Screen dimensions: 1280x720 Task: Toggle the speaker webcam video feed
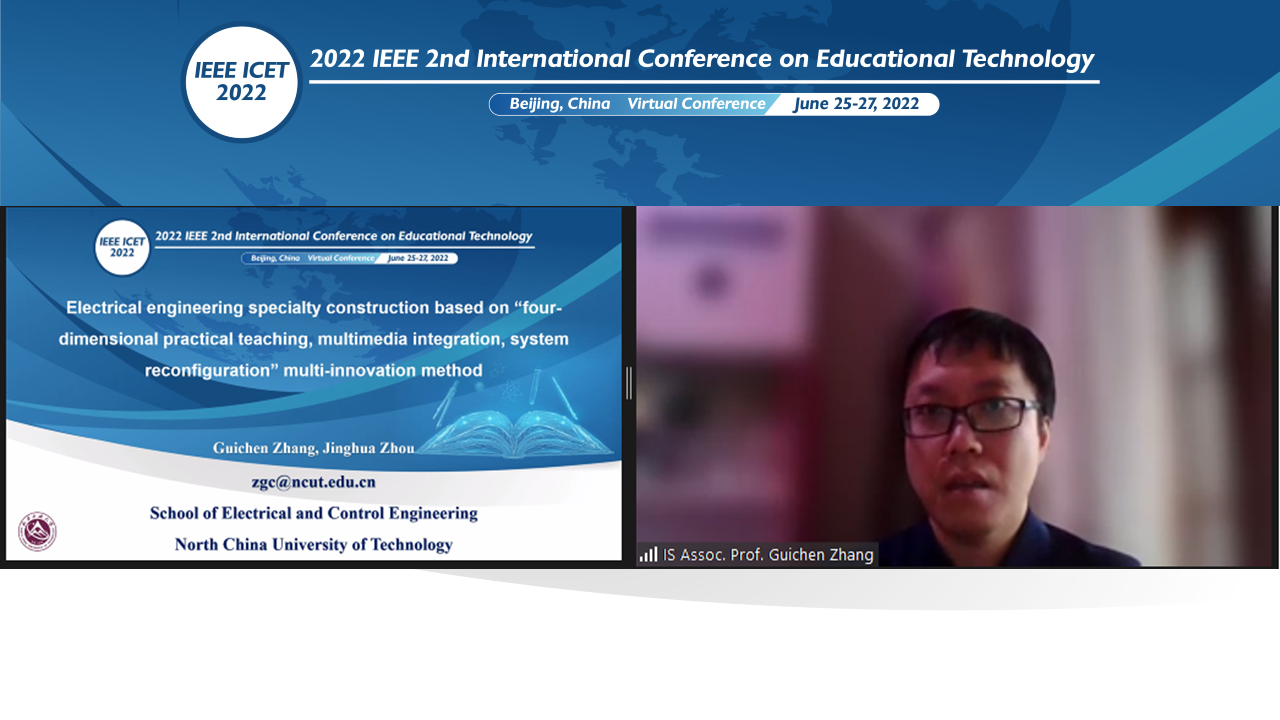956,383
